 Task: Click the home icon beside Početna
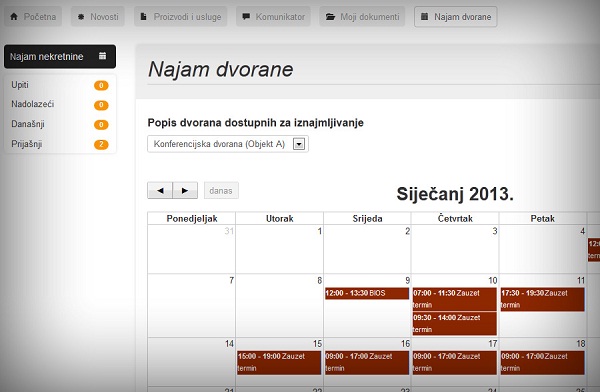14,16
